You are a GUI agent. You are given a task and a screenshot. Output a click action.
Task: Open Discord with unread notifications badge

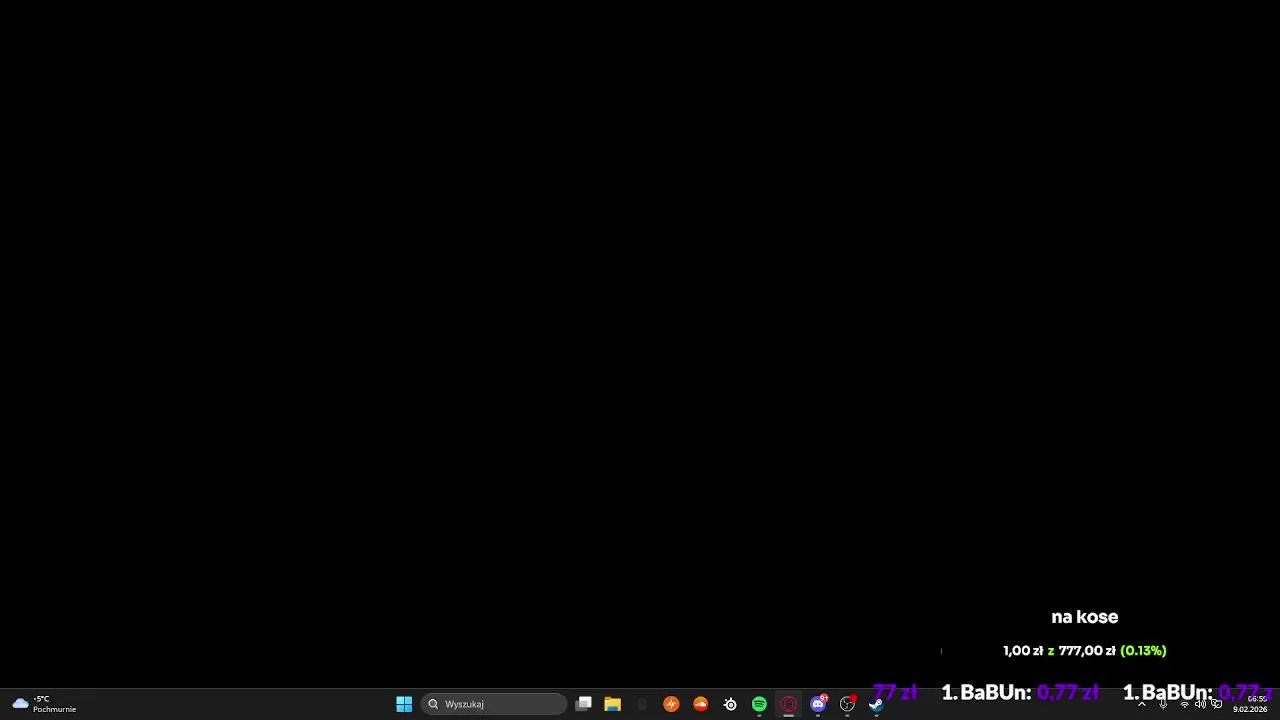pos(818,704)
